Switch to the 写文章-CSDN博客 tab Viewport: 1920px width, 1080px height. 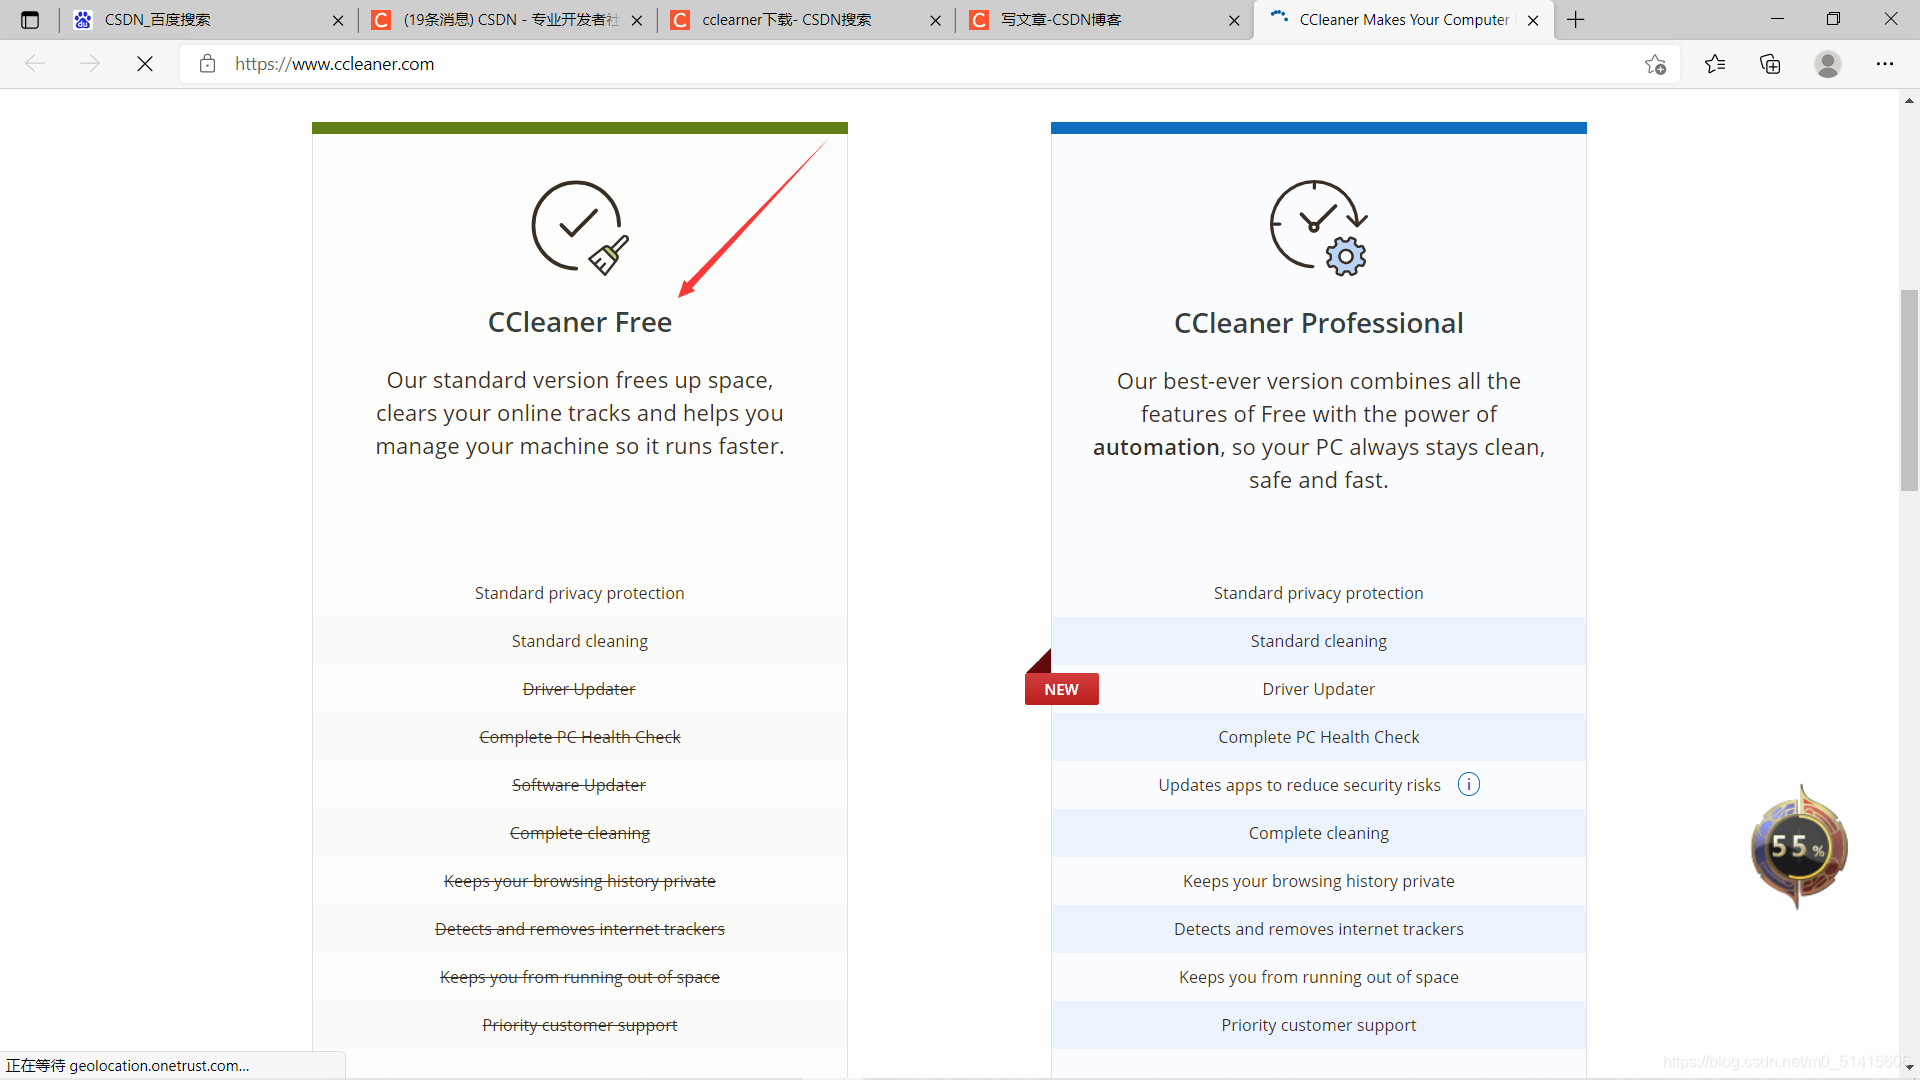1104,20
